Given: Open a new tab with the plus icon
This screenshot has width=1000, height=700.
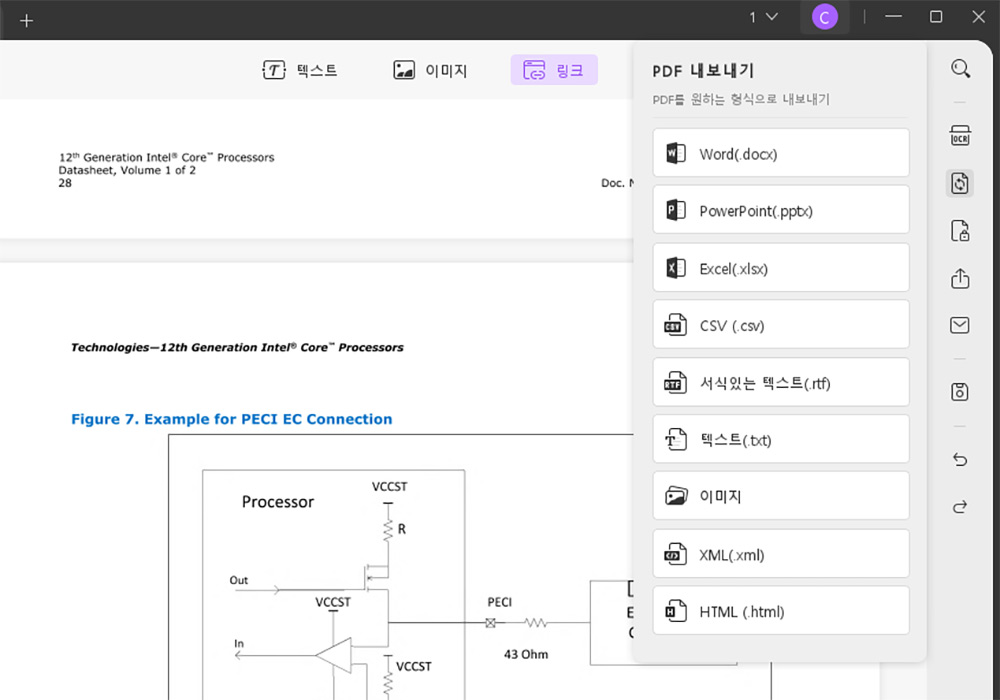Looking at the screenshot, I should 26,20.
